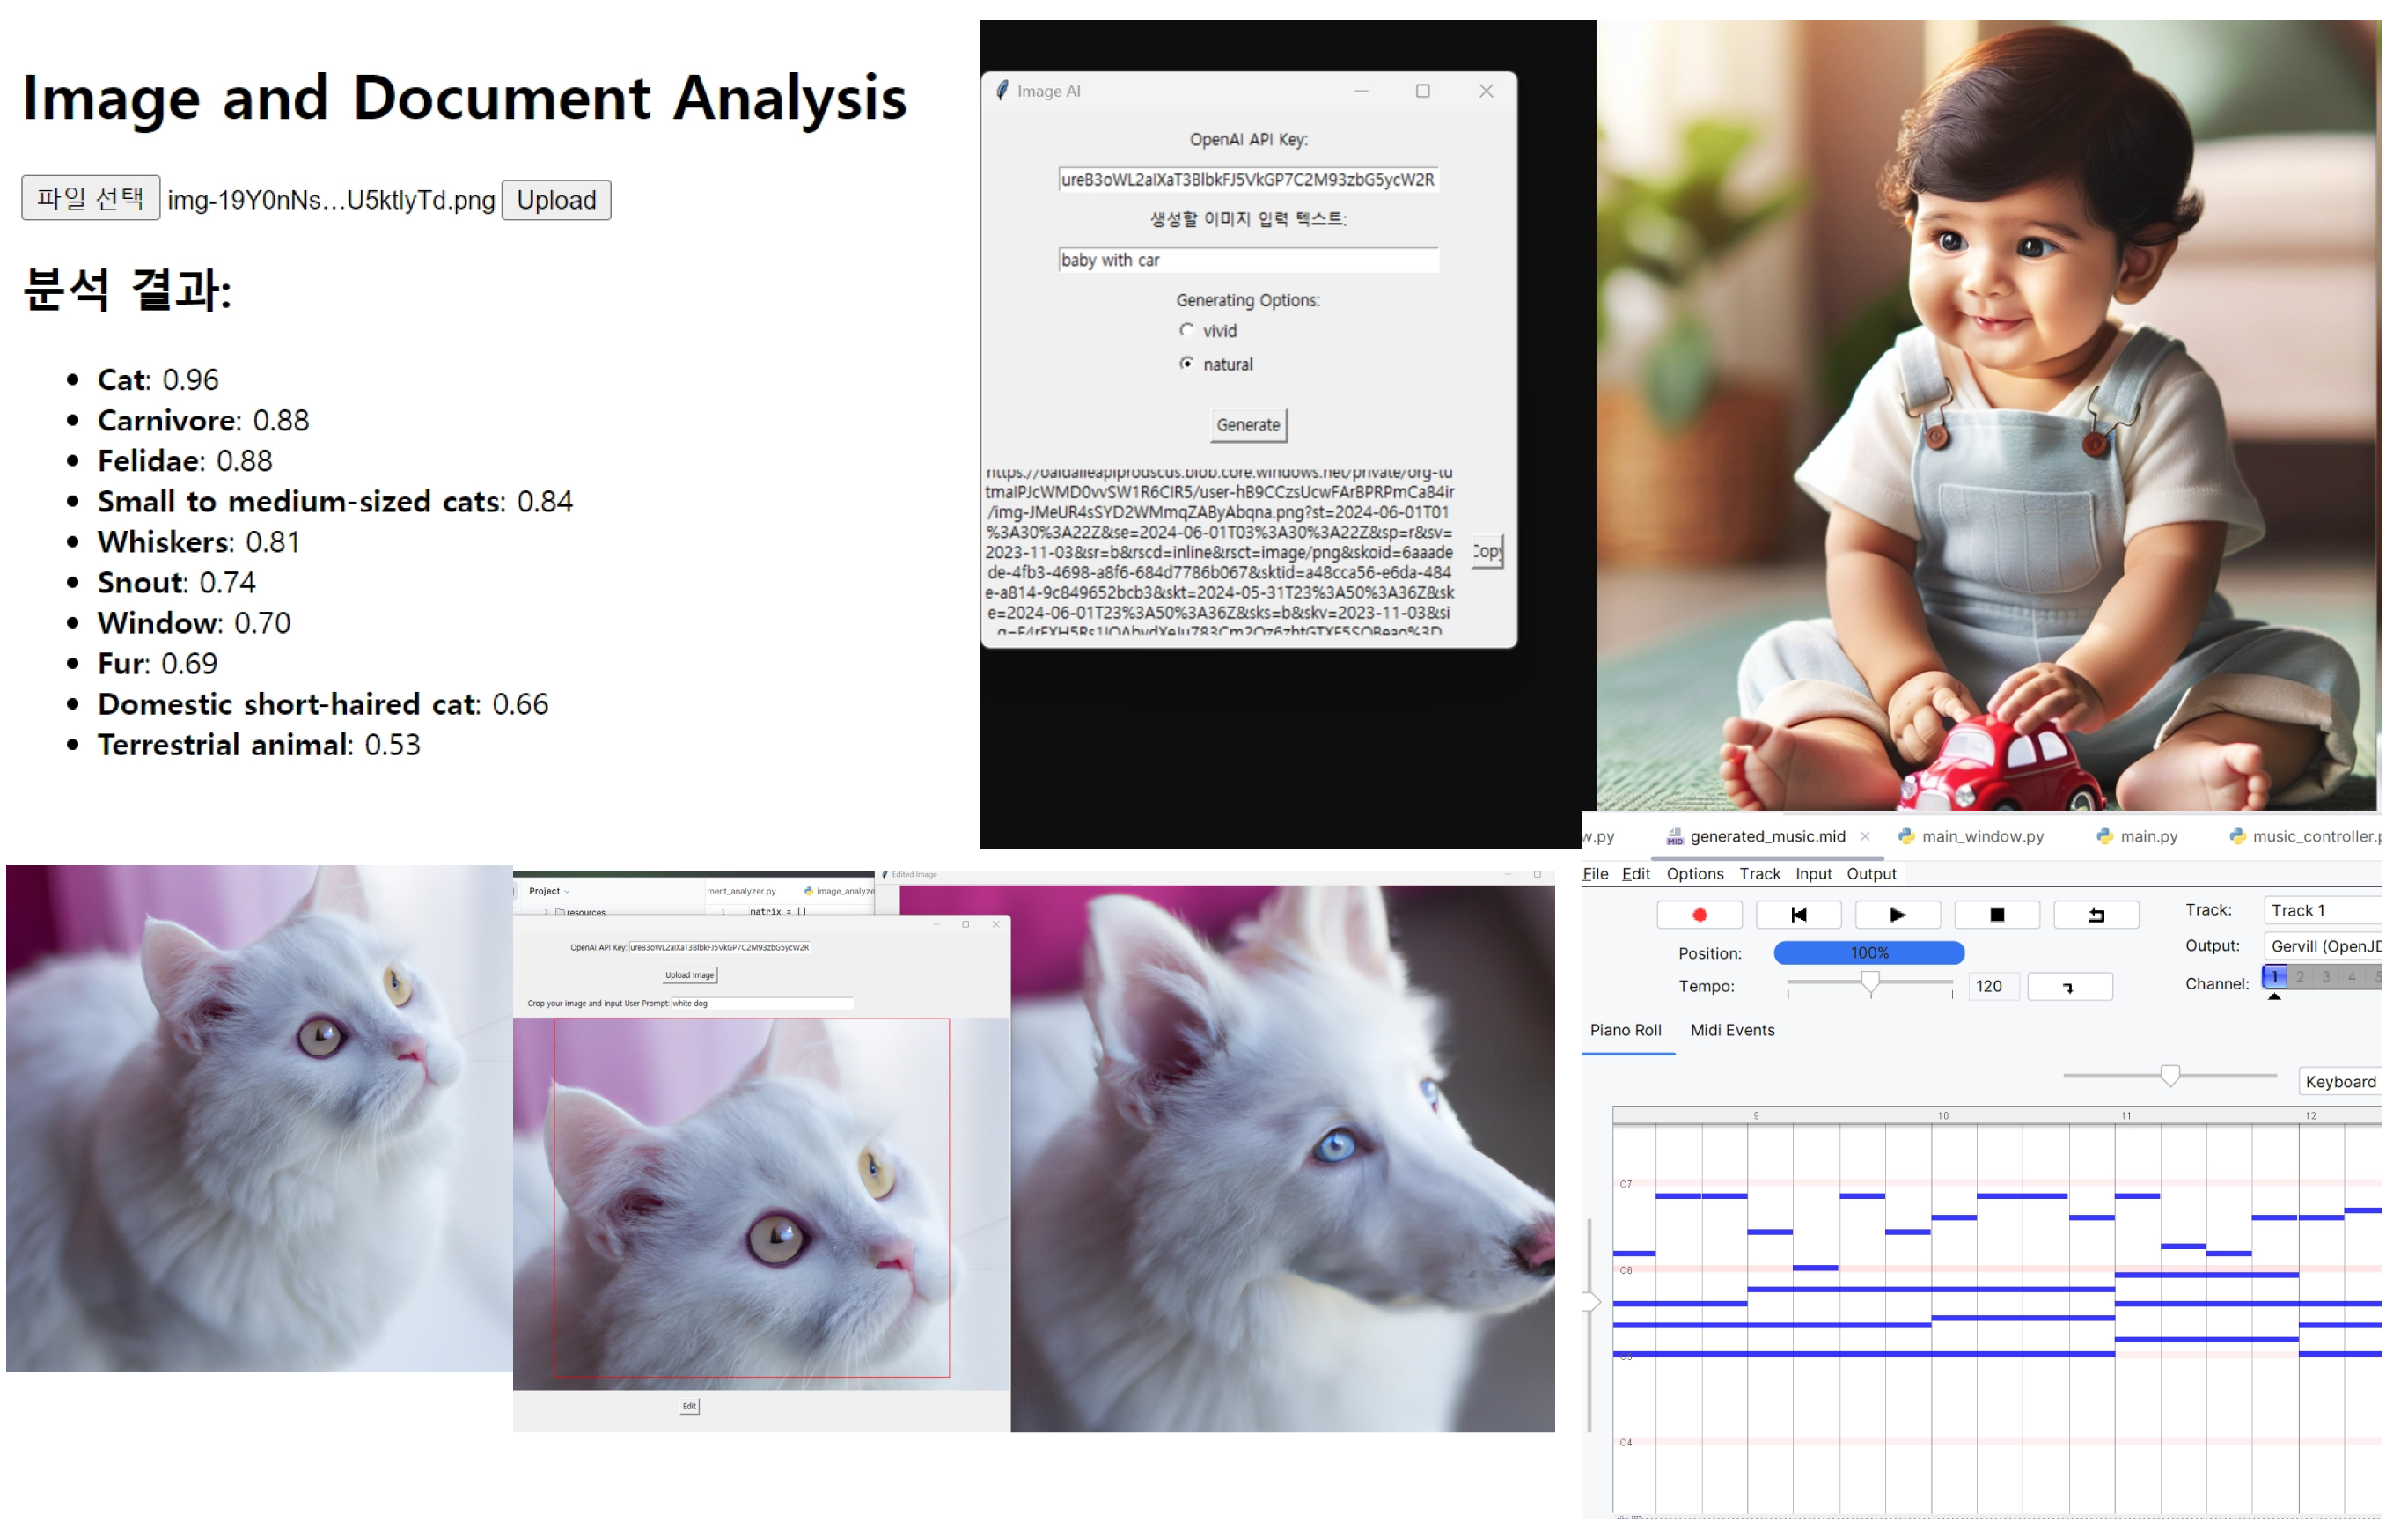
Task: Click measure 11 on the piano roll ruler
Action: point(2126,1115)
